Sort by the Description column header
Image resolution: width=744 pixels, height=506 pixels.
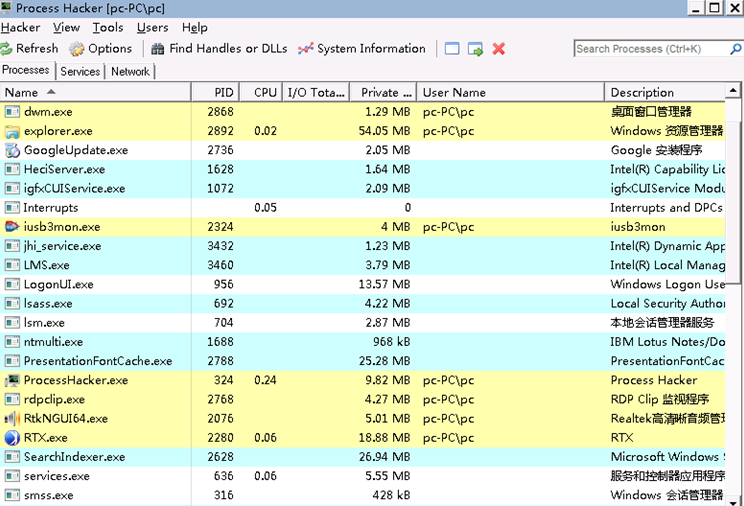[665, 92]
